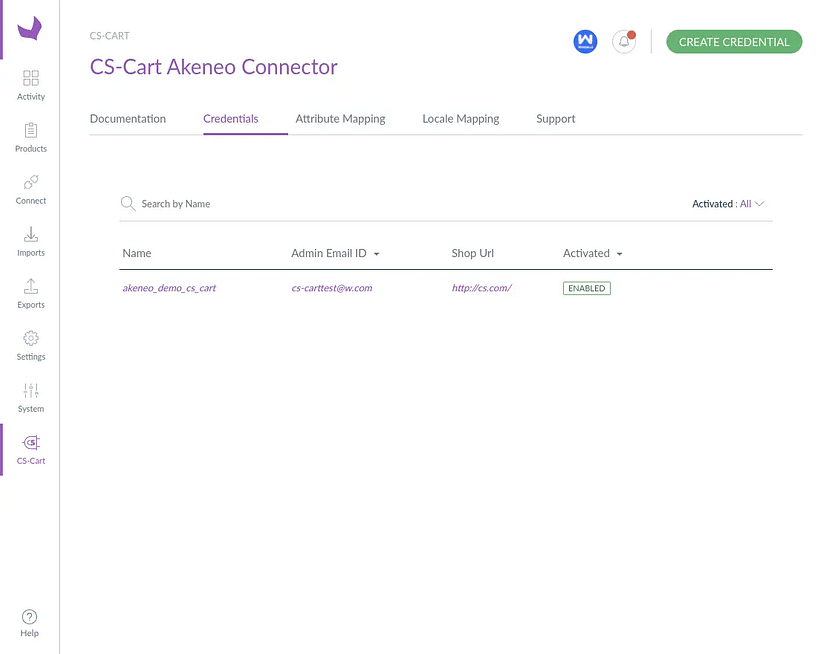The image size is (832, 654).
Task: Open Settings from the sidebar
Action: click(x=30, y=345)
